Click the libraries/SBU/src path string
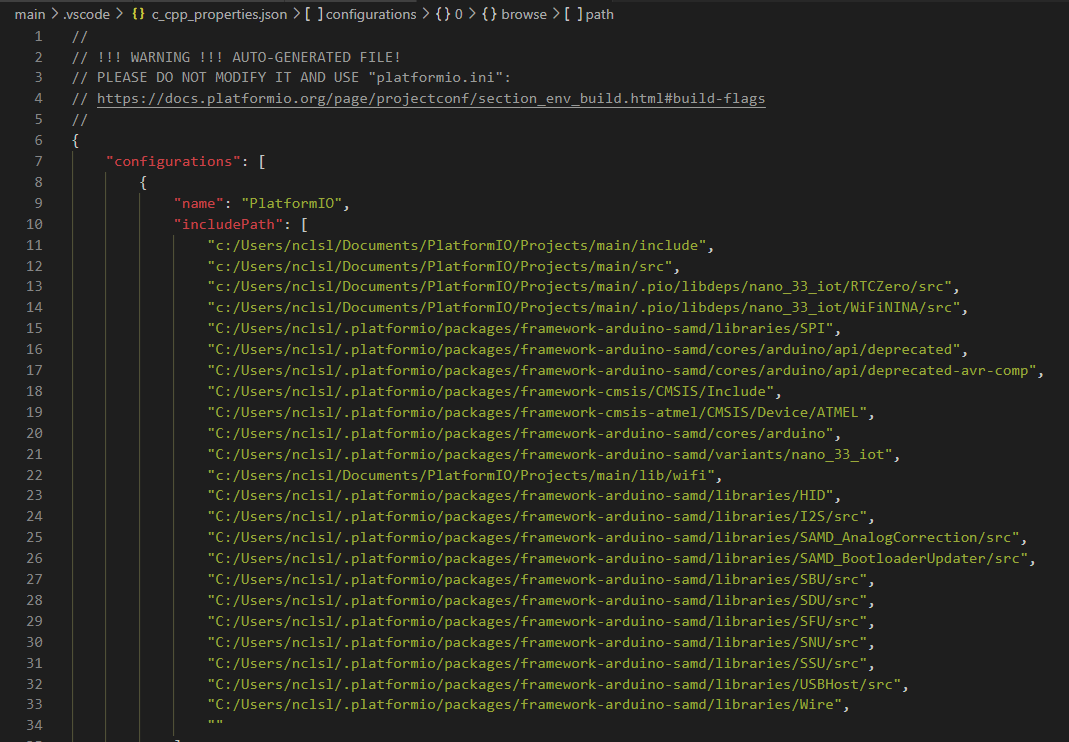 (x=537, y=580)
